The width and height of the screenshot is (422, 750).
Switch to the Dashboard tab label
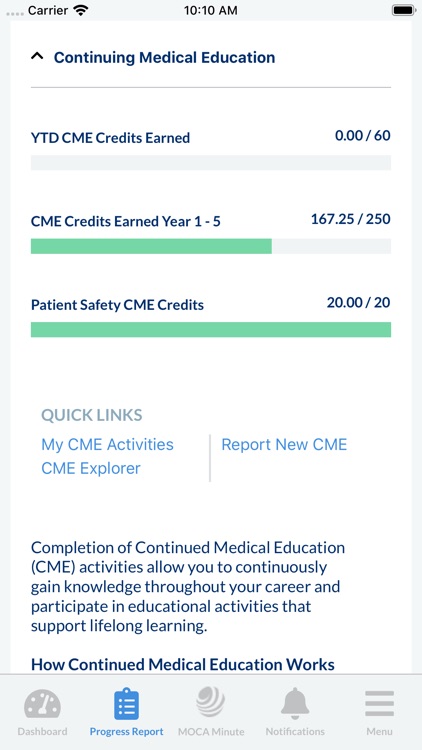[42, 731]
